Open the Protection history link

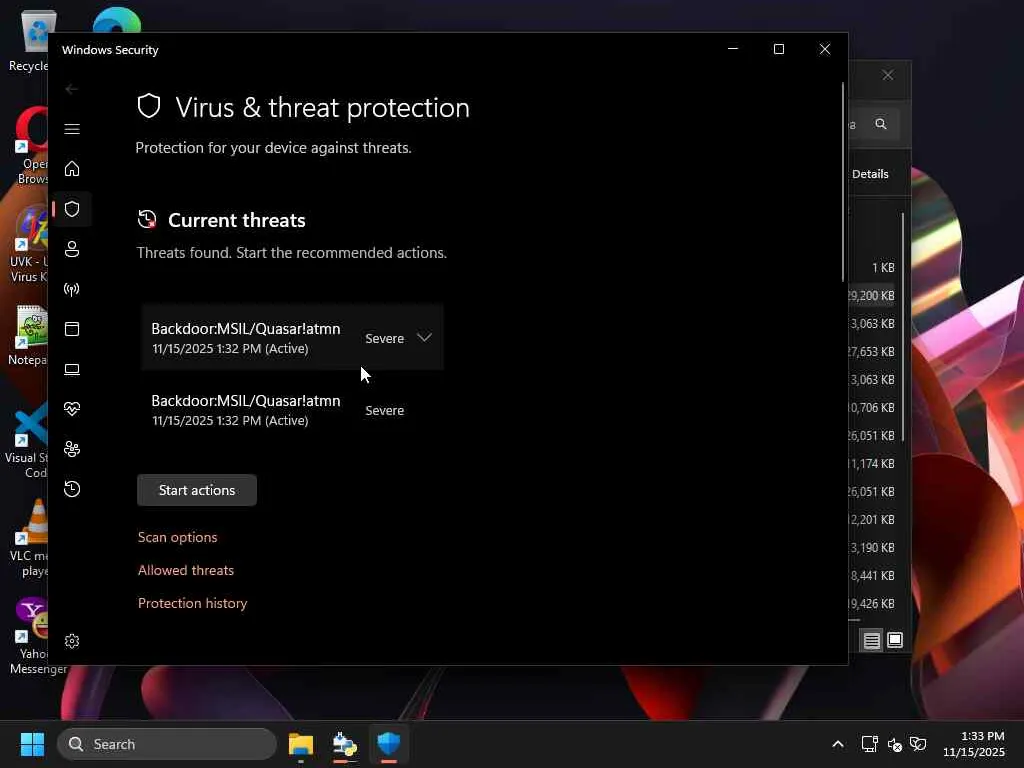(x=193, y=603)
